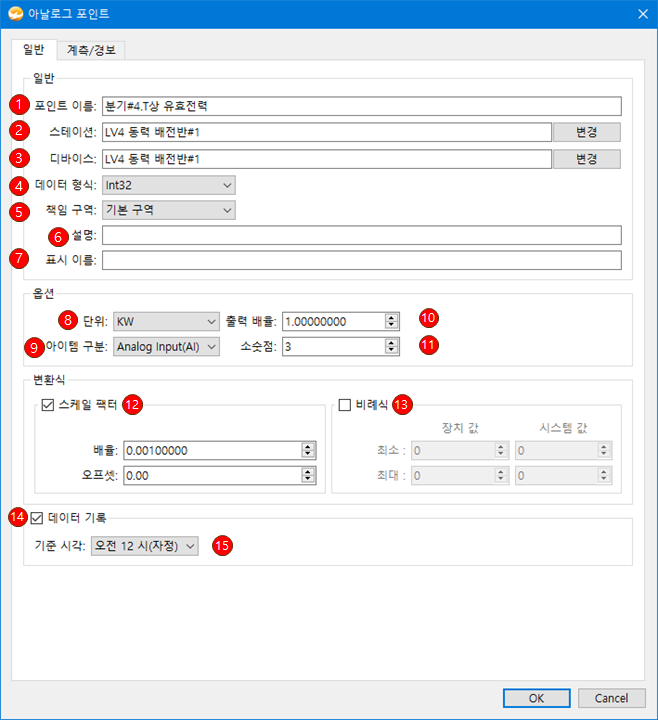Increase 출력 배율 with up arrow
The image size is (658, 720).
click(x=391, y=318)
